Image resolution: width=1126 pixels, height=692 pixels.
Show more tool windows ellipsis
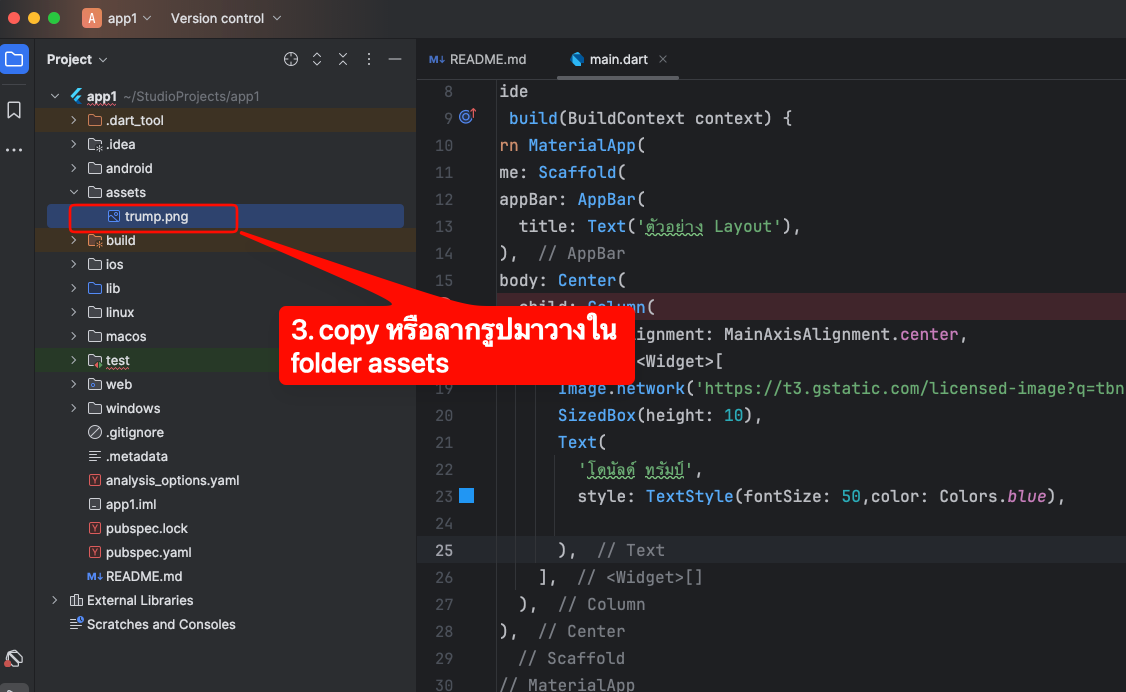tap(14, 150)
